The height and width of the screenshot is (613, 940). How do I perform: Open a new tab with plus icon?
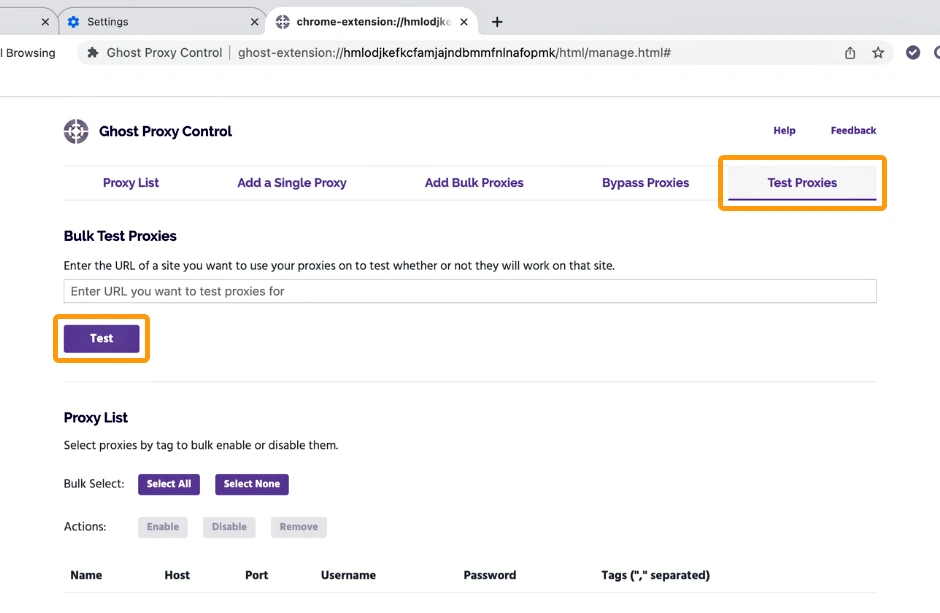(x=497, y=22)
